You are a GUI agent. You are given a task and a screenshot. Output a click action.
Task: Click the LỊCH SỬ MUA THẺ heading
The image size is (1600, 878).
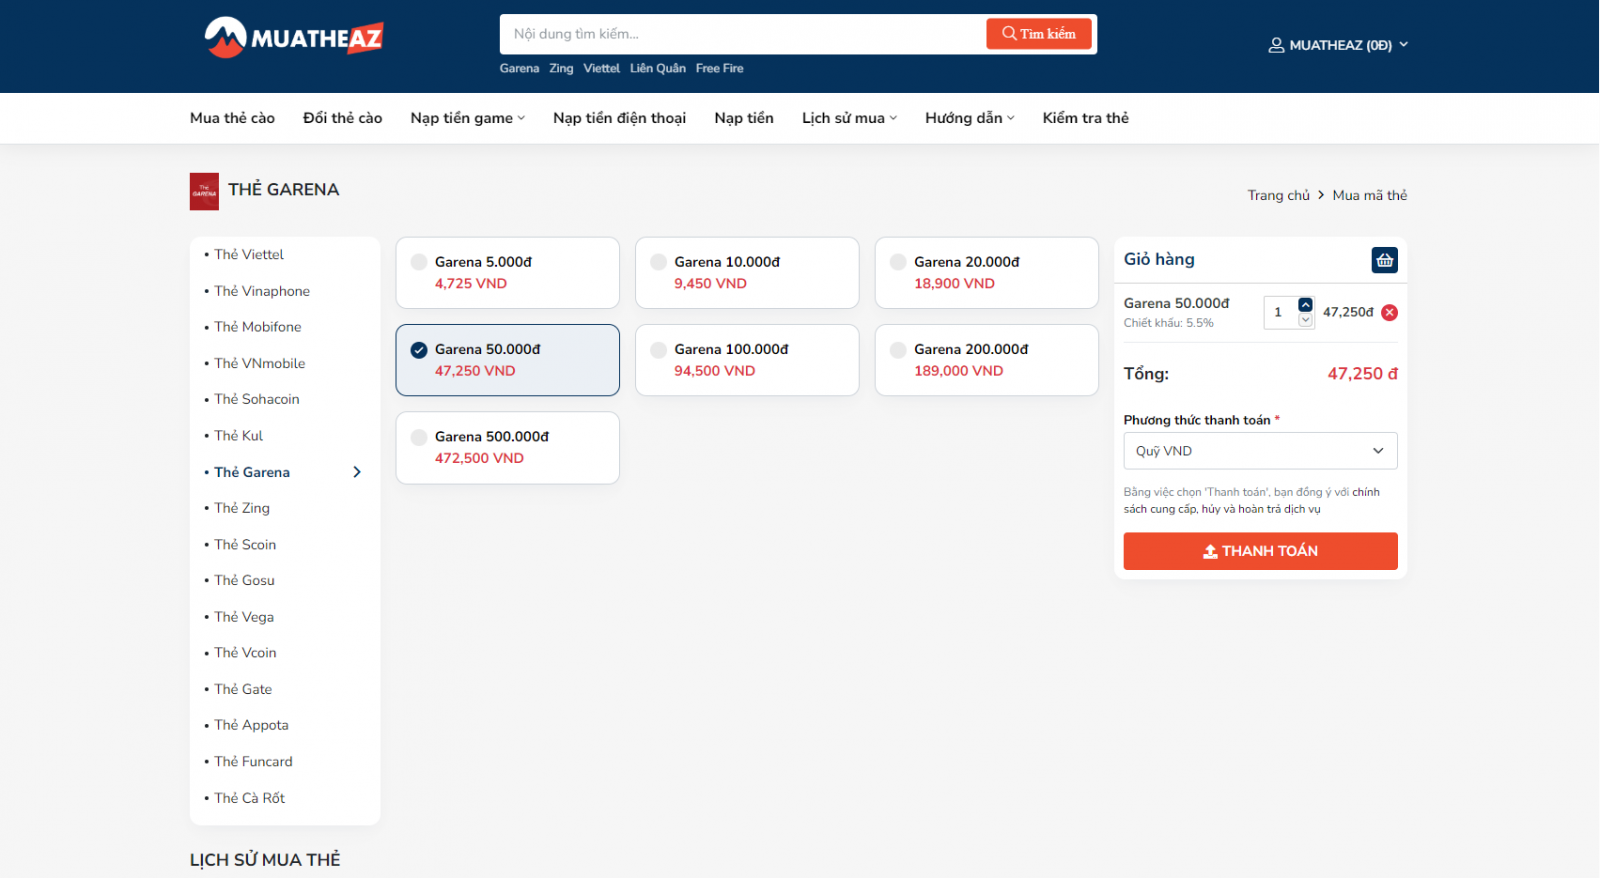(x=265, y=860)
